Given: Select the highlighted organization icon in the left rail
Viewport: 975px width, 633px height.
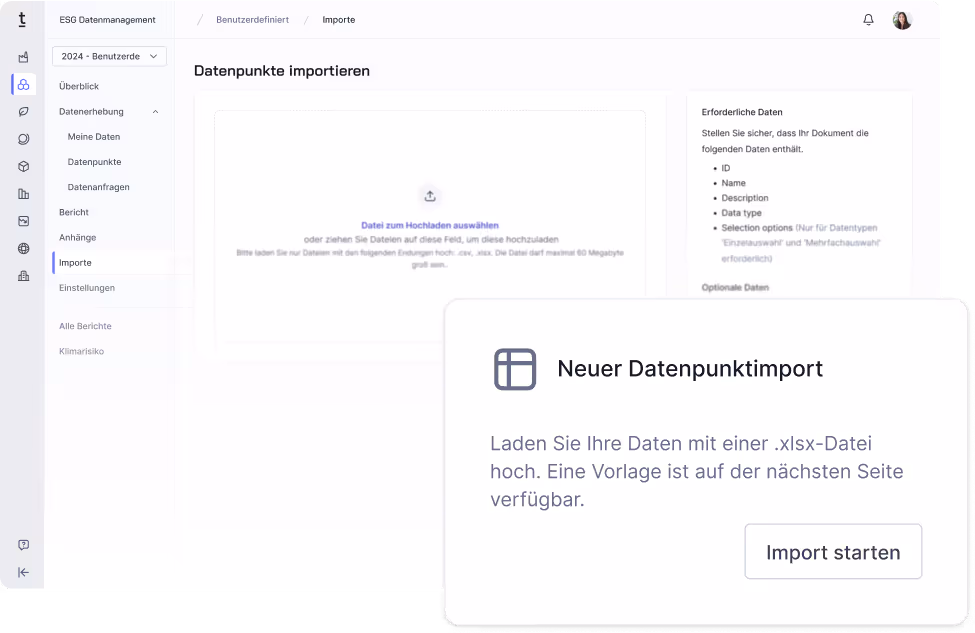Looking at the screenshot, I should (23, 85).
